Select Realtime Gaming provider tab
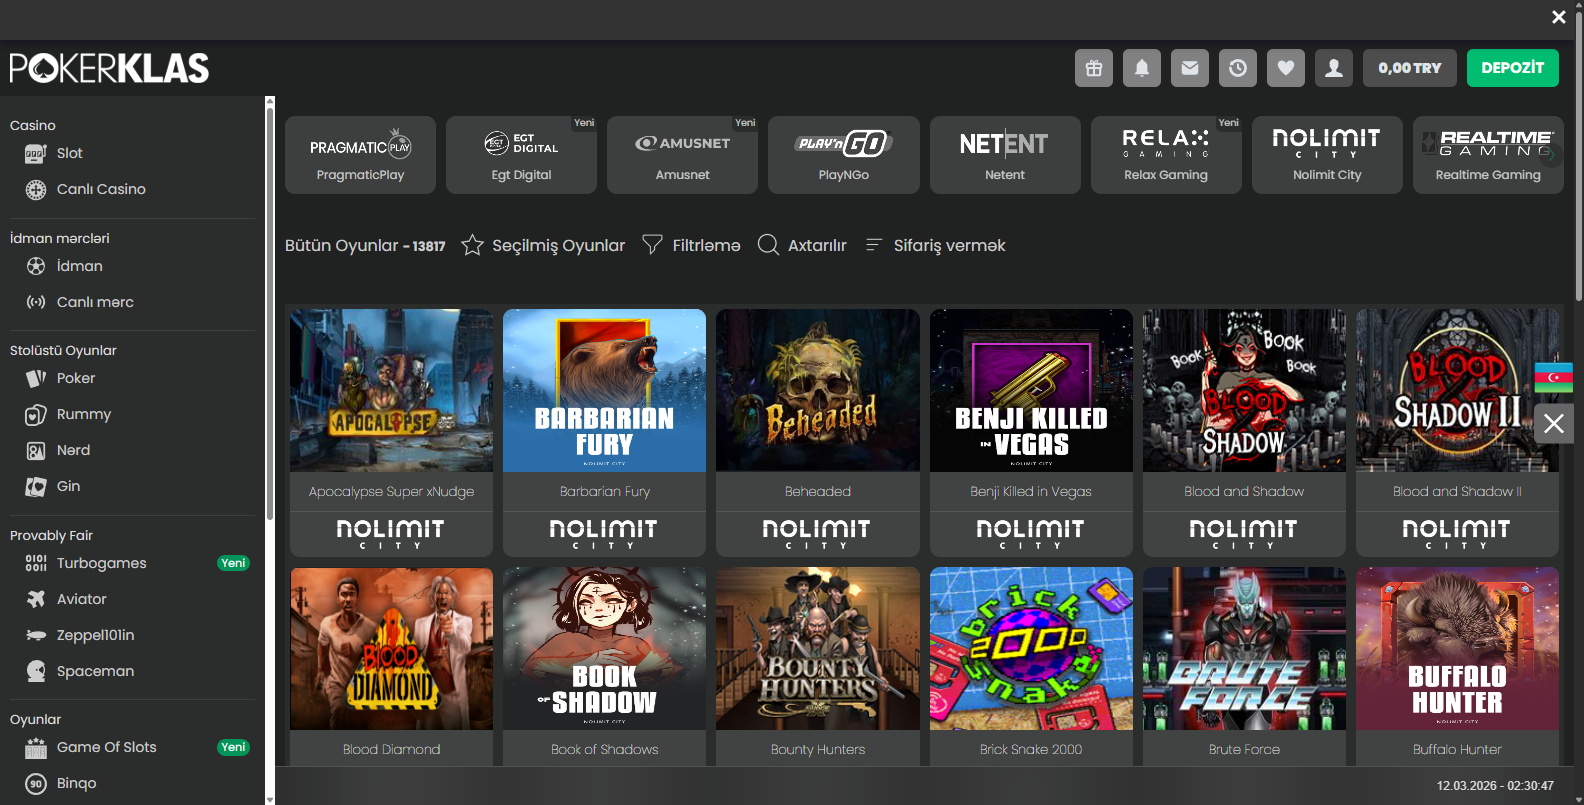This screenshot has width=1584, height=805. [1488, 154]
